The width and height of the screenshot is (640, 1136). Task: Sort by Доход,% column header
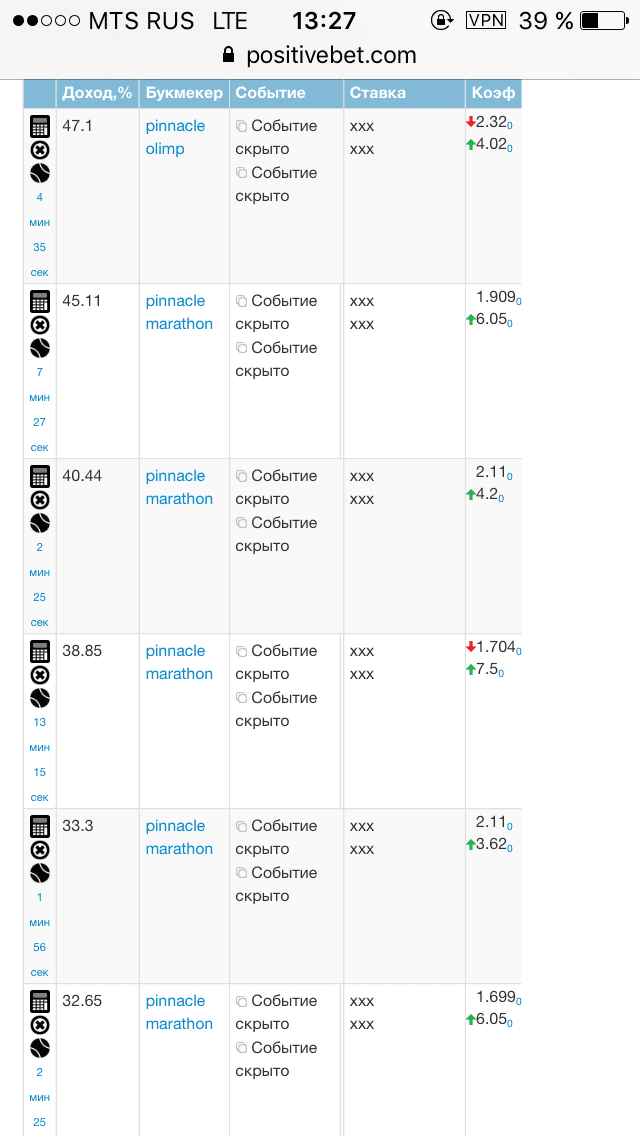[x=97, y=93]
